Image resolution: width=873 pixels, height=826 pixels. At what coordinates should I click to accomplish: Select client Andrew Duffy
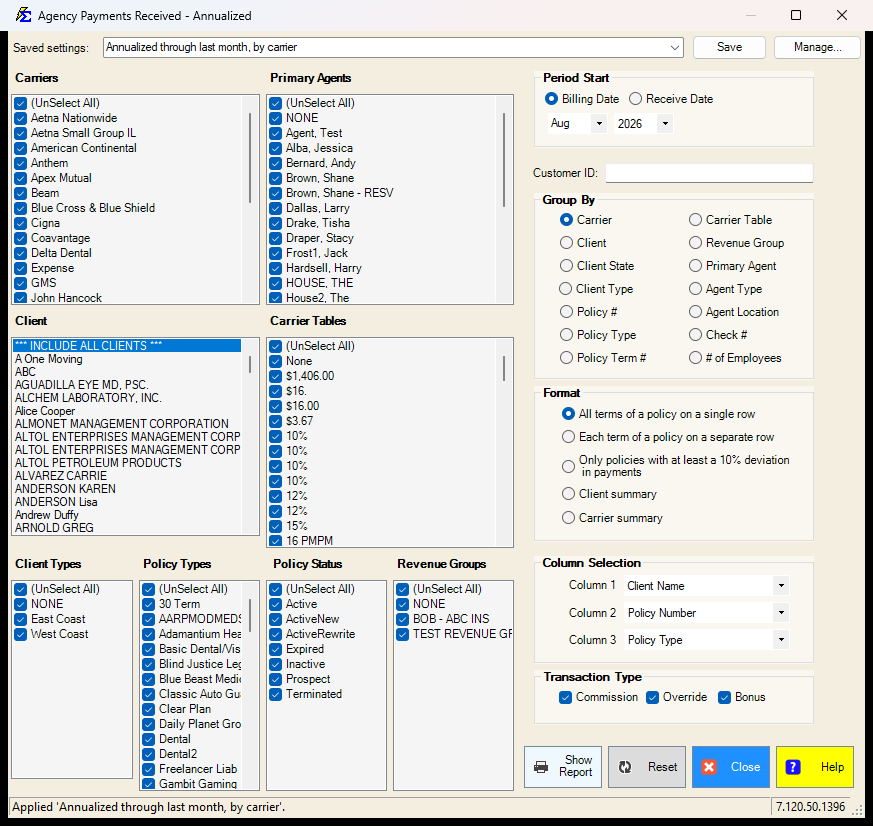click(127, 515)
